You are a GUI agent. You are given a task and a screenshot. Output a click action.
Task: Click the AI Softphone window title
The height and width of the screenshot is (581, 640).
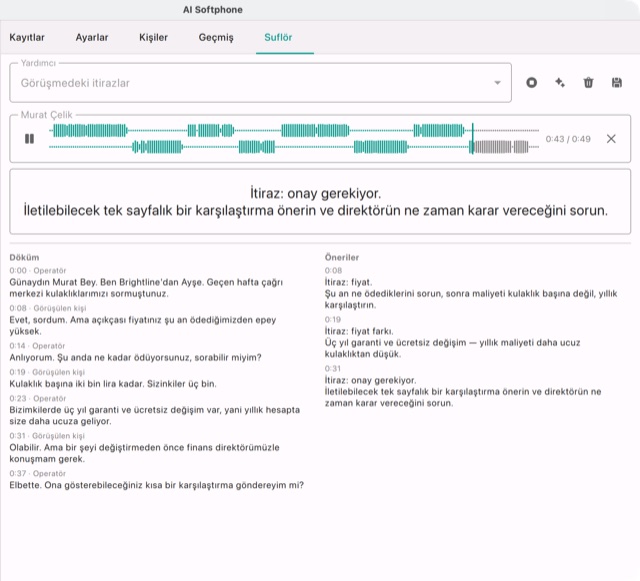pyautogui.click(x=213, y=10)
